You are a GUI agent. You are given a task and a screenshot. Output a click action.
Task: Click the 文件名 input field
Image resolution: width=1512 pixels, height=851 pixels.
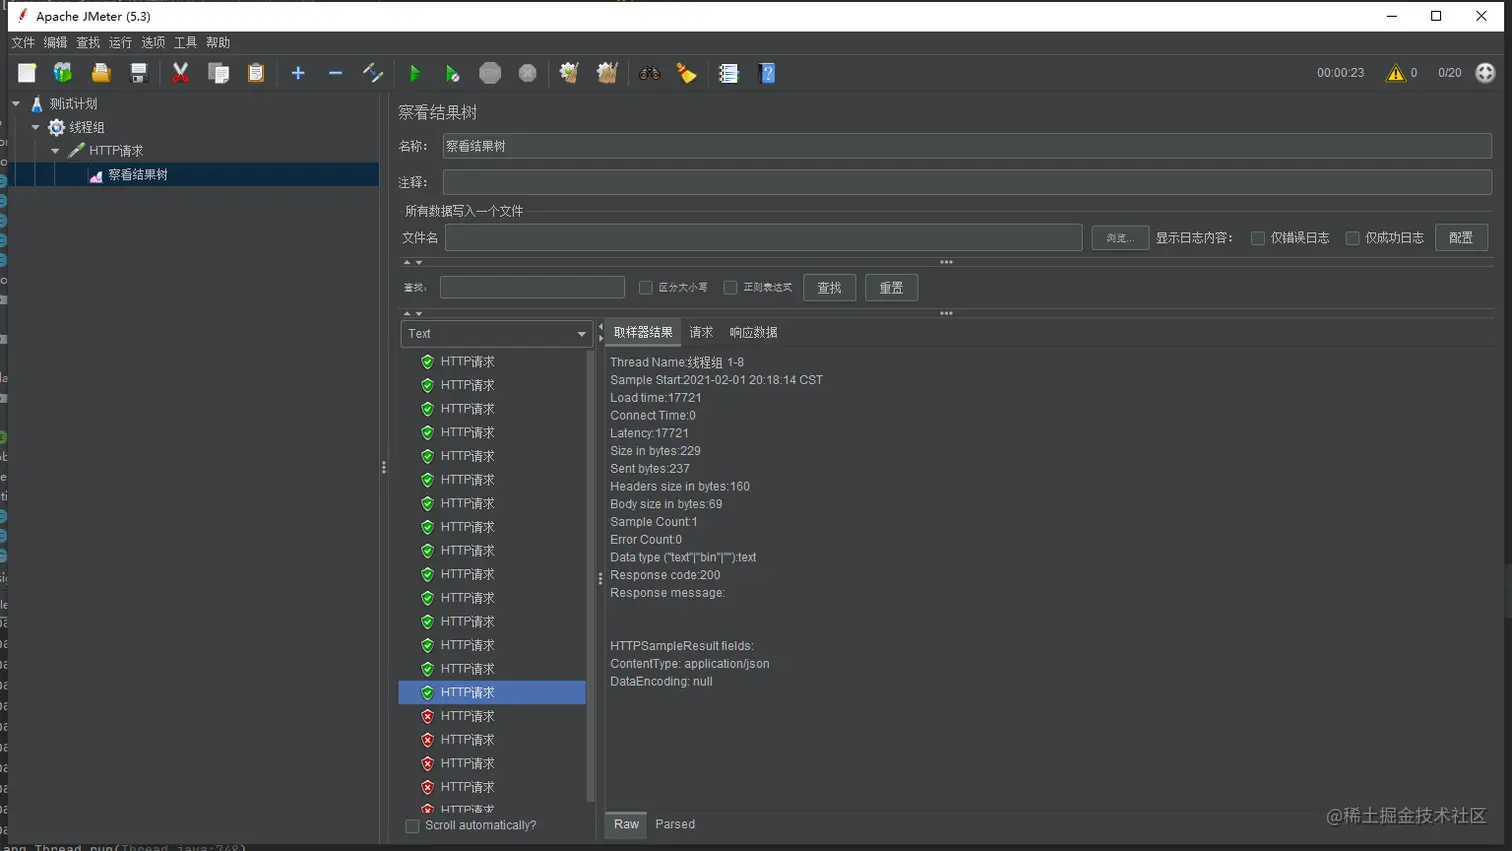[x=763, y=238]
